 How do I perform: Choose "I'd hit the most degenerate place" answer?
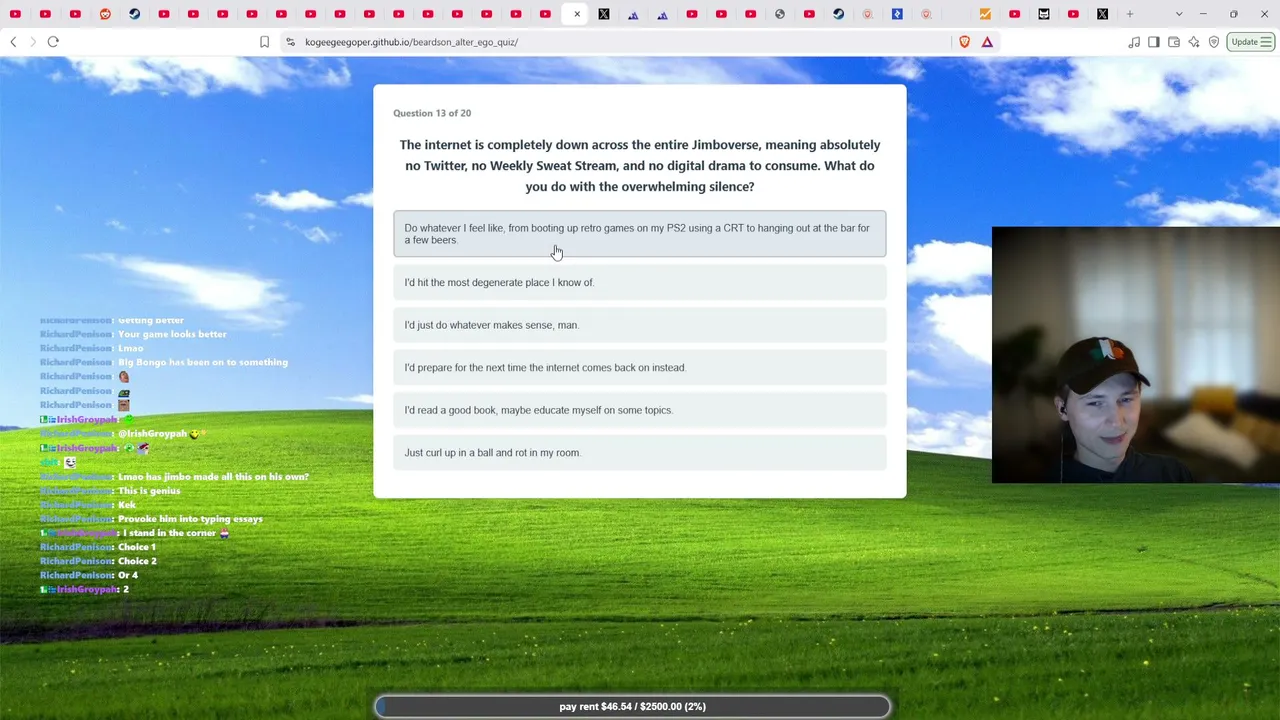tap(640, 283)
